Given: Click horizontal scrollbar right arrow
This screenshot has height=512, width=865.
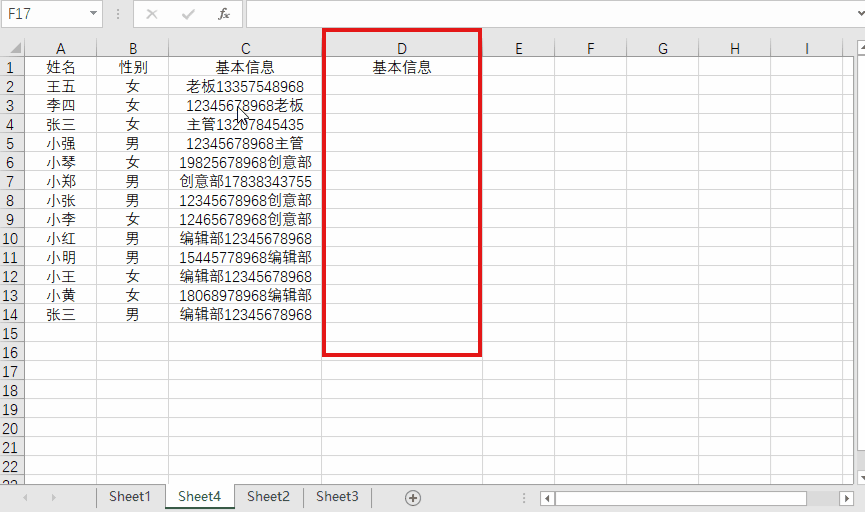Looking at the screenshot, I should point(846,499).
